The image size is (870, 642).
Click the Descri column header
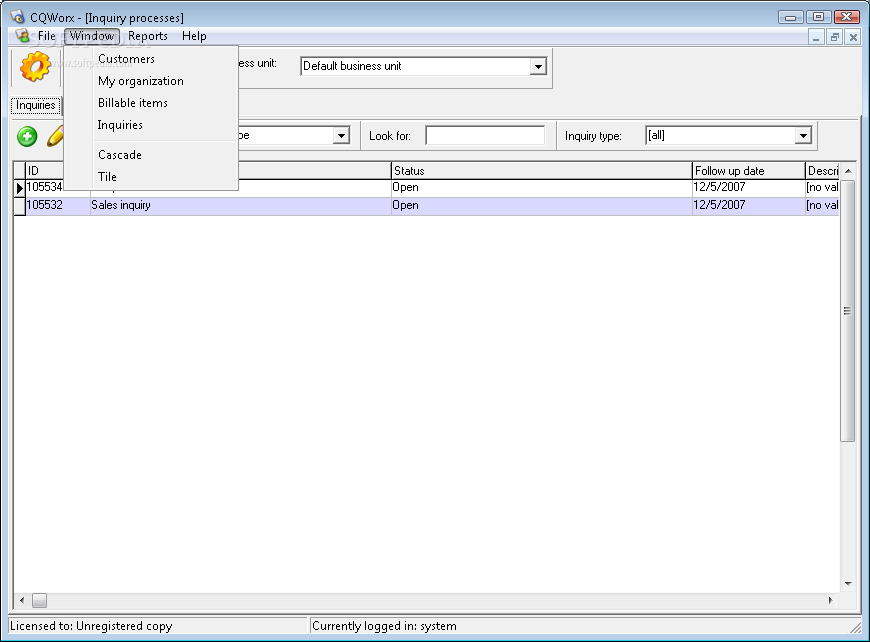click(822, 170)
